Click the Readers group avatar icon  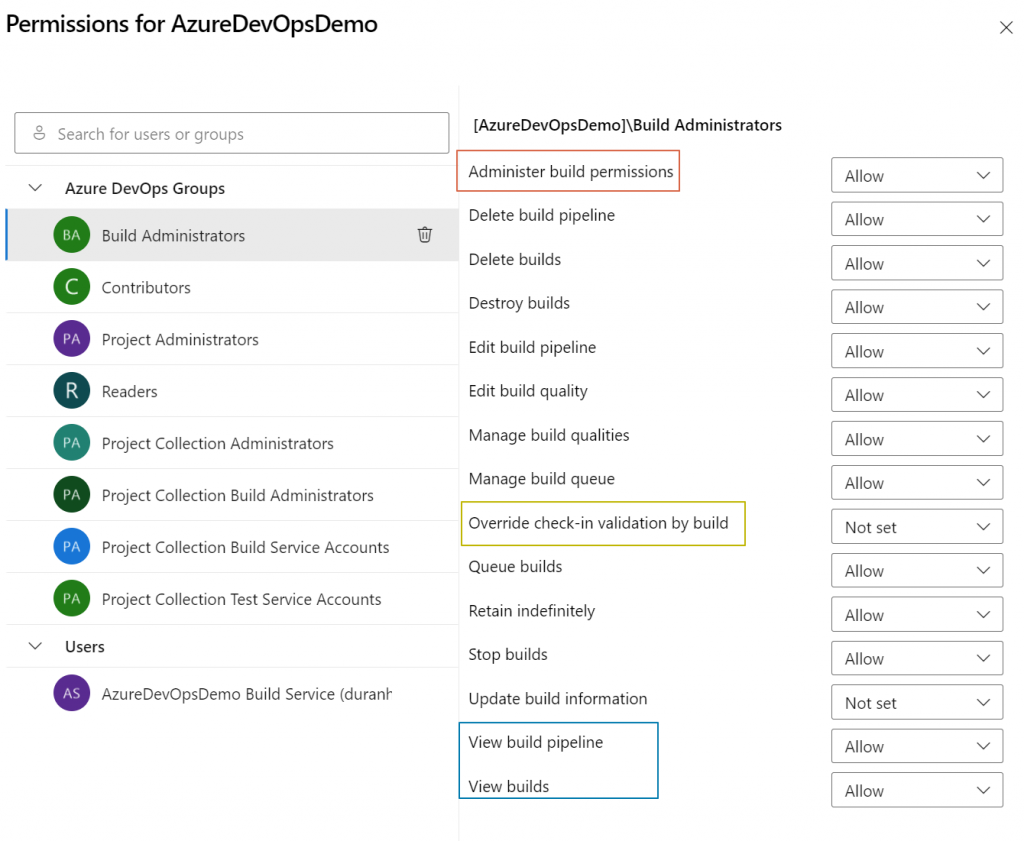71,392
